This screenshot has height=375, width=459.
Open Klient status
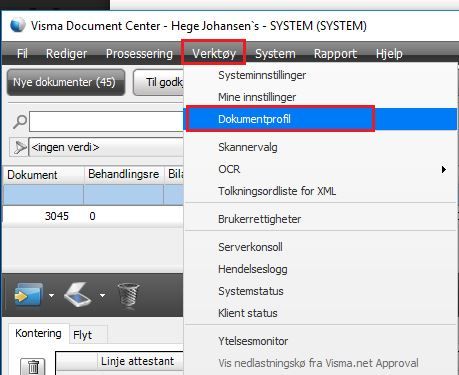pyautogui.click(x=321, y=313)
